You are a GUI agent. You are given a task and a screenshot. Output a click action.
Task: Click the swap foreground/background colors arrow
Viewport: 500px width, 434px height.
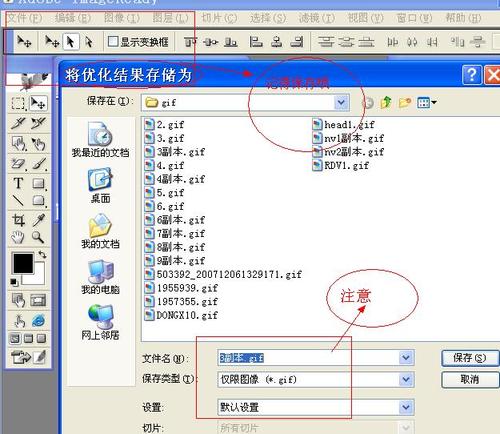[42, 255]
